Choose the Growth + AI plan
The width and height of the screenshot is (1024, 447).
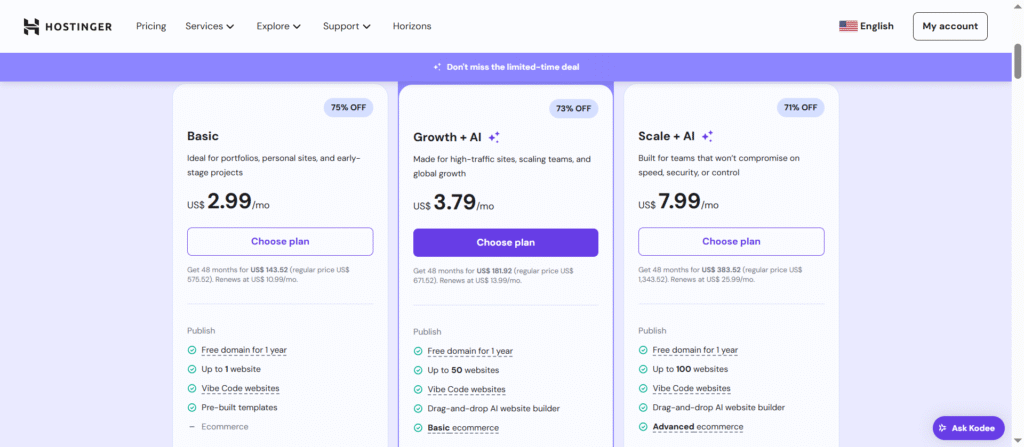(505, 242)
